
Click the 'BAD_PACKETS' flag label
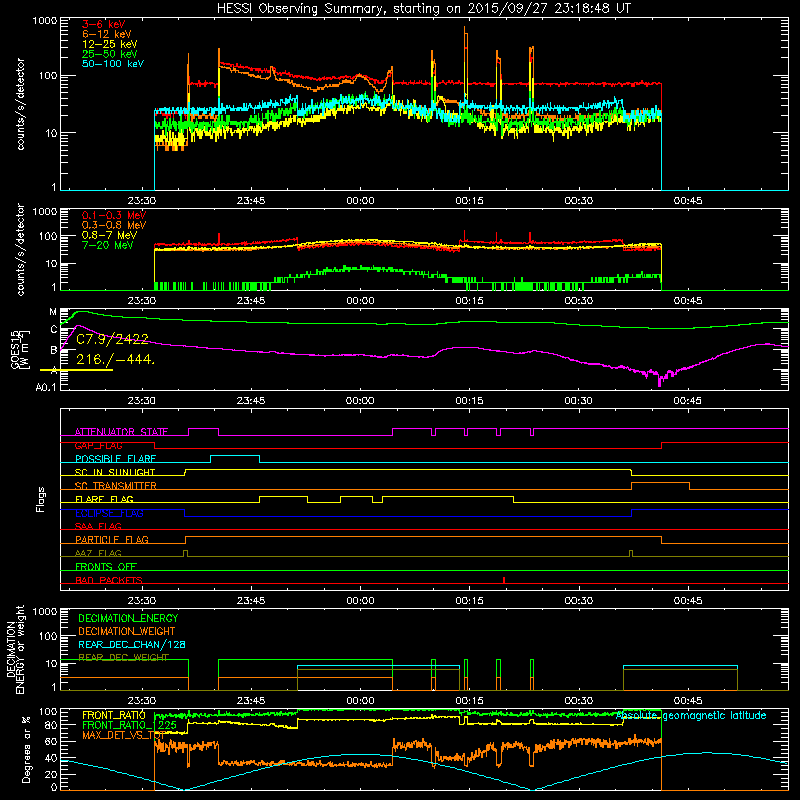(109, 580)
